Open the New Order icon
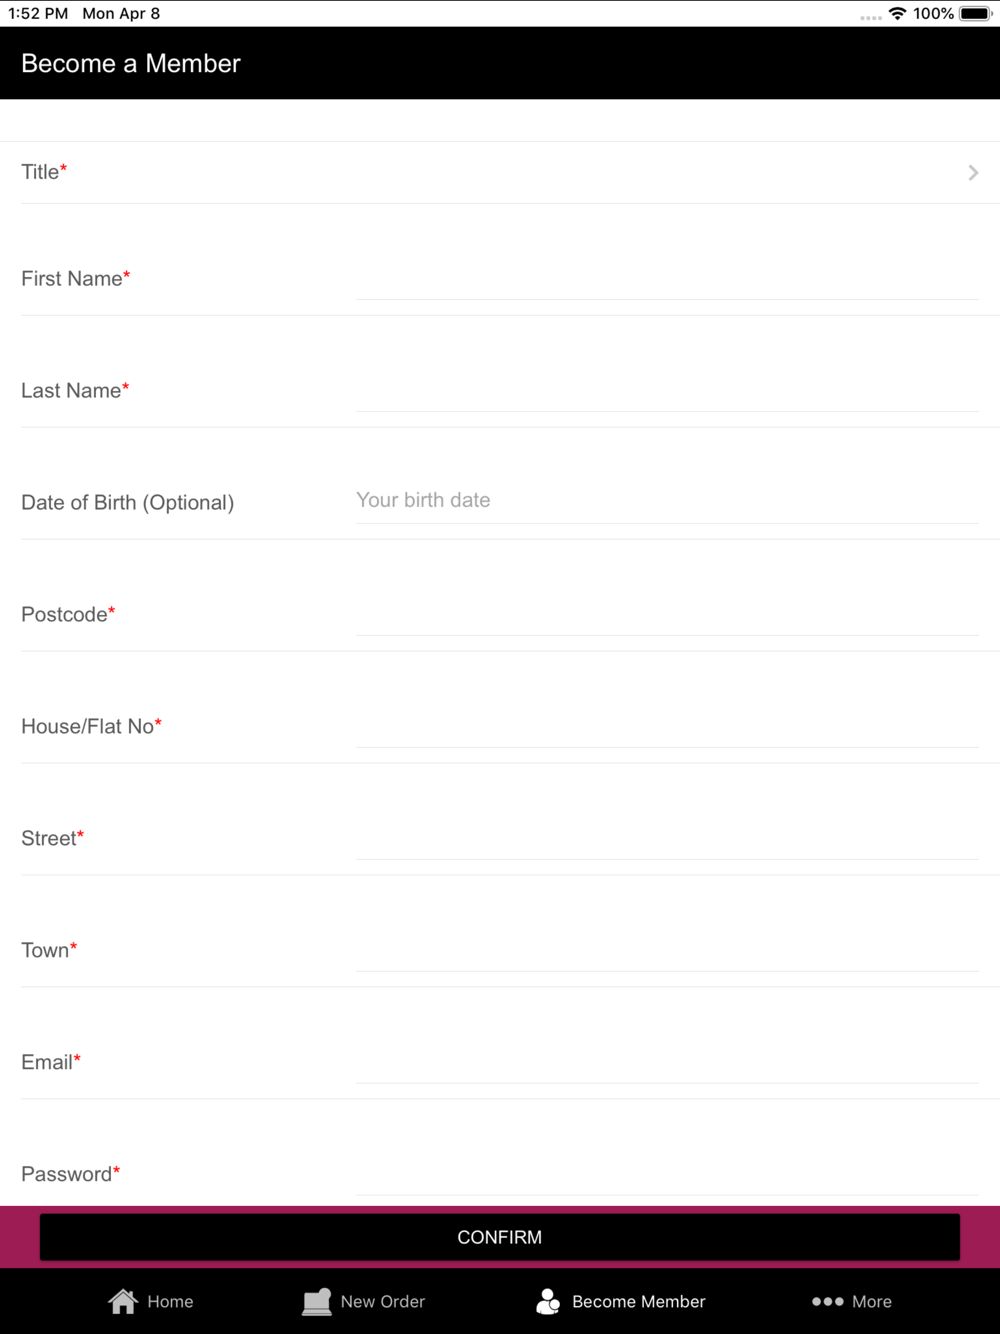This screenshot has height=1334, width=1000. [x=317, y=1301]
